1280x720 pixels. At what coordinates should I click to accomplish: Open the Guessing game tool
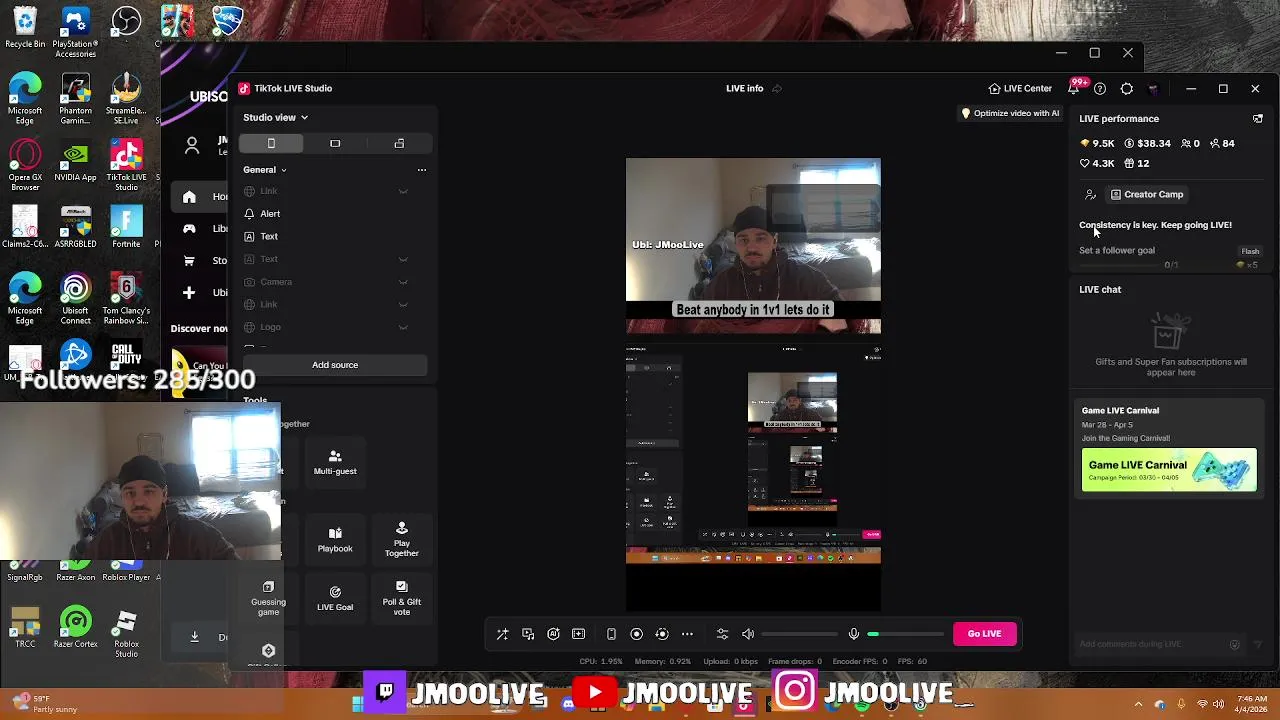268,598
